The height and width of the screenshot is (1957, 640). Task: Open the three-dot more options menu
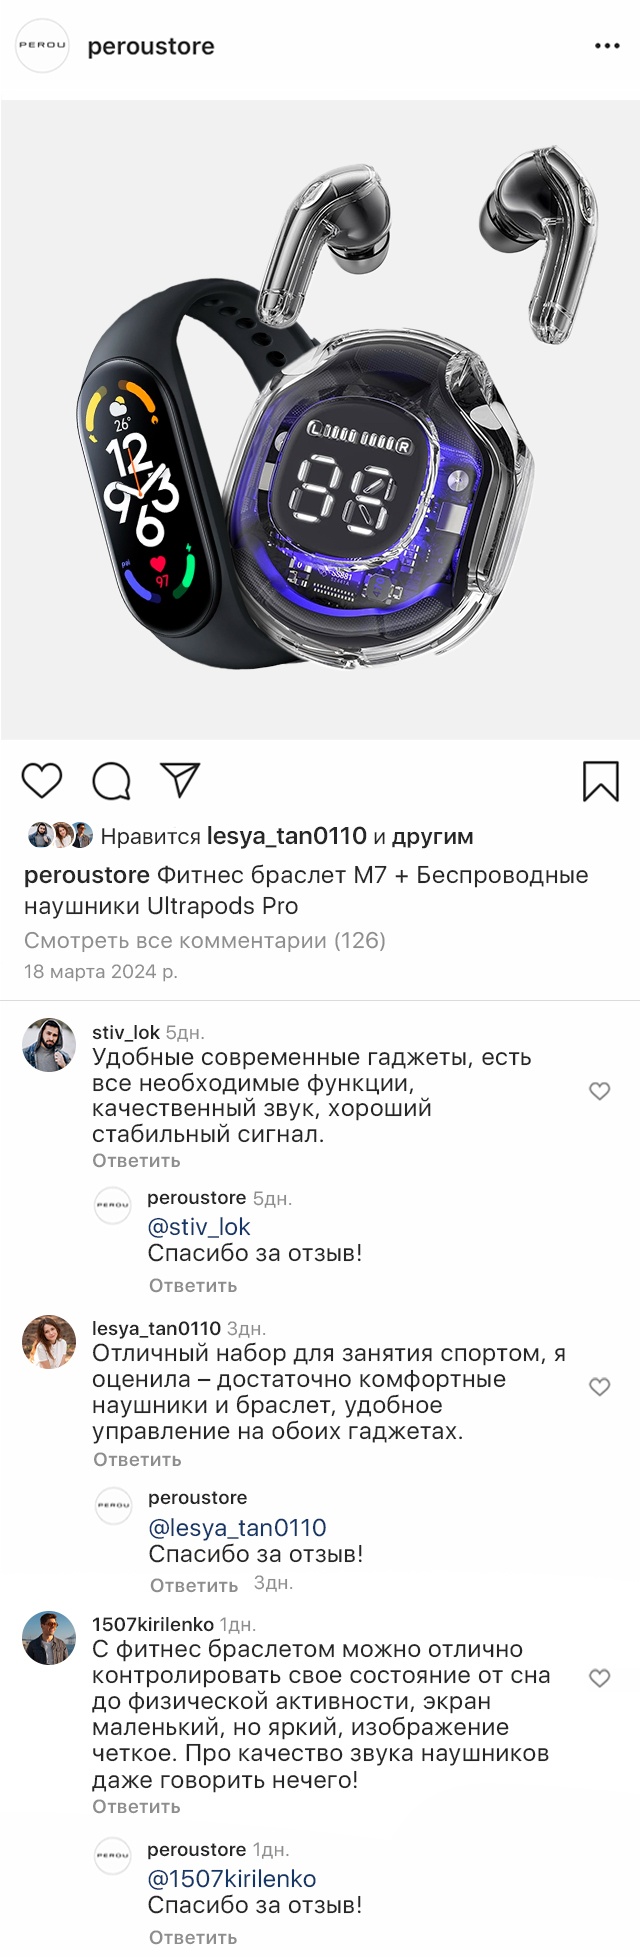click(x=607, y=46)
